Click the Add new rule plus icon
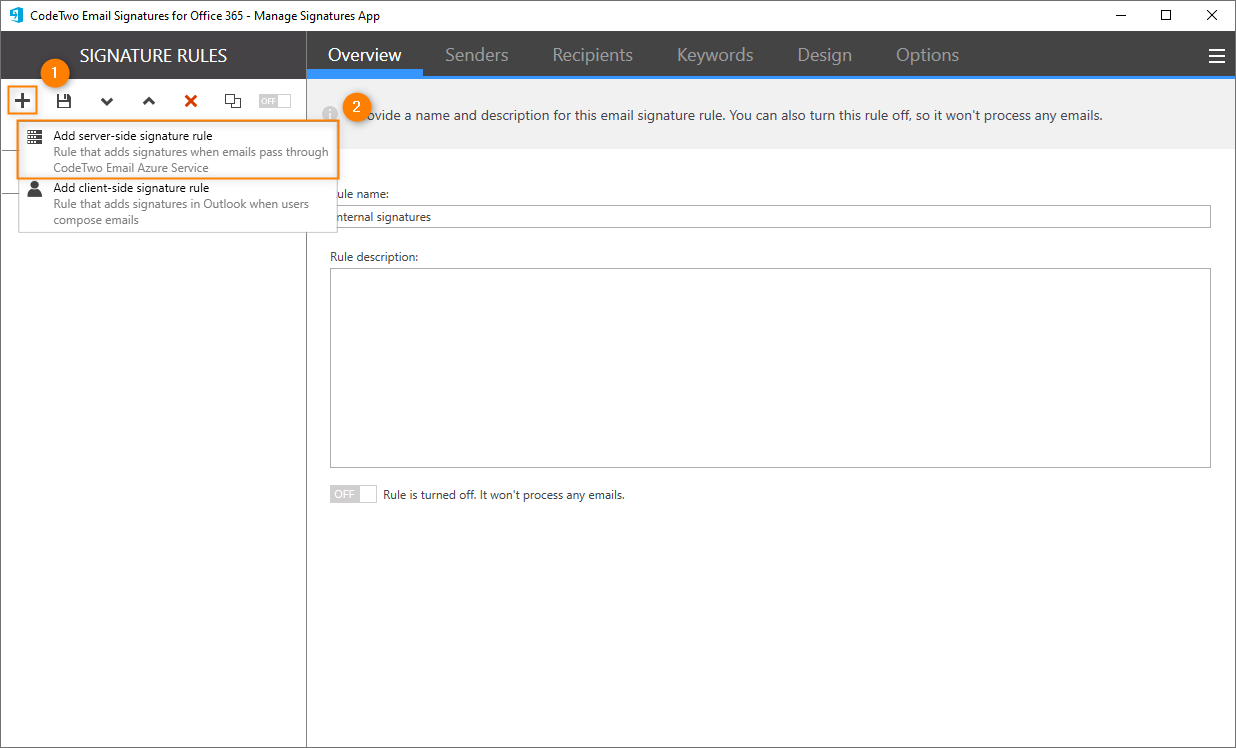 [x=22, y=100]
